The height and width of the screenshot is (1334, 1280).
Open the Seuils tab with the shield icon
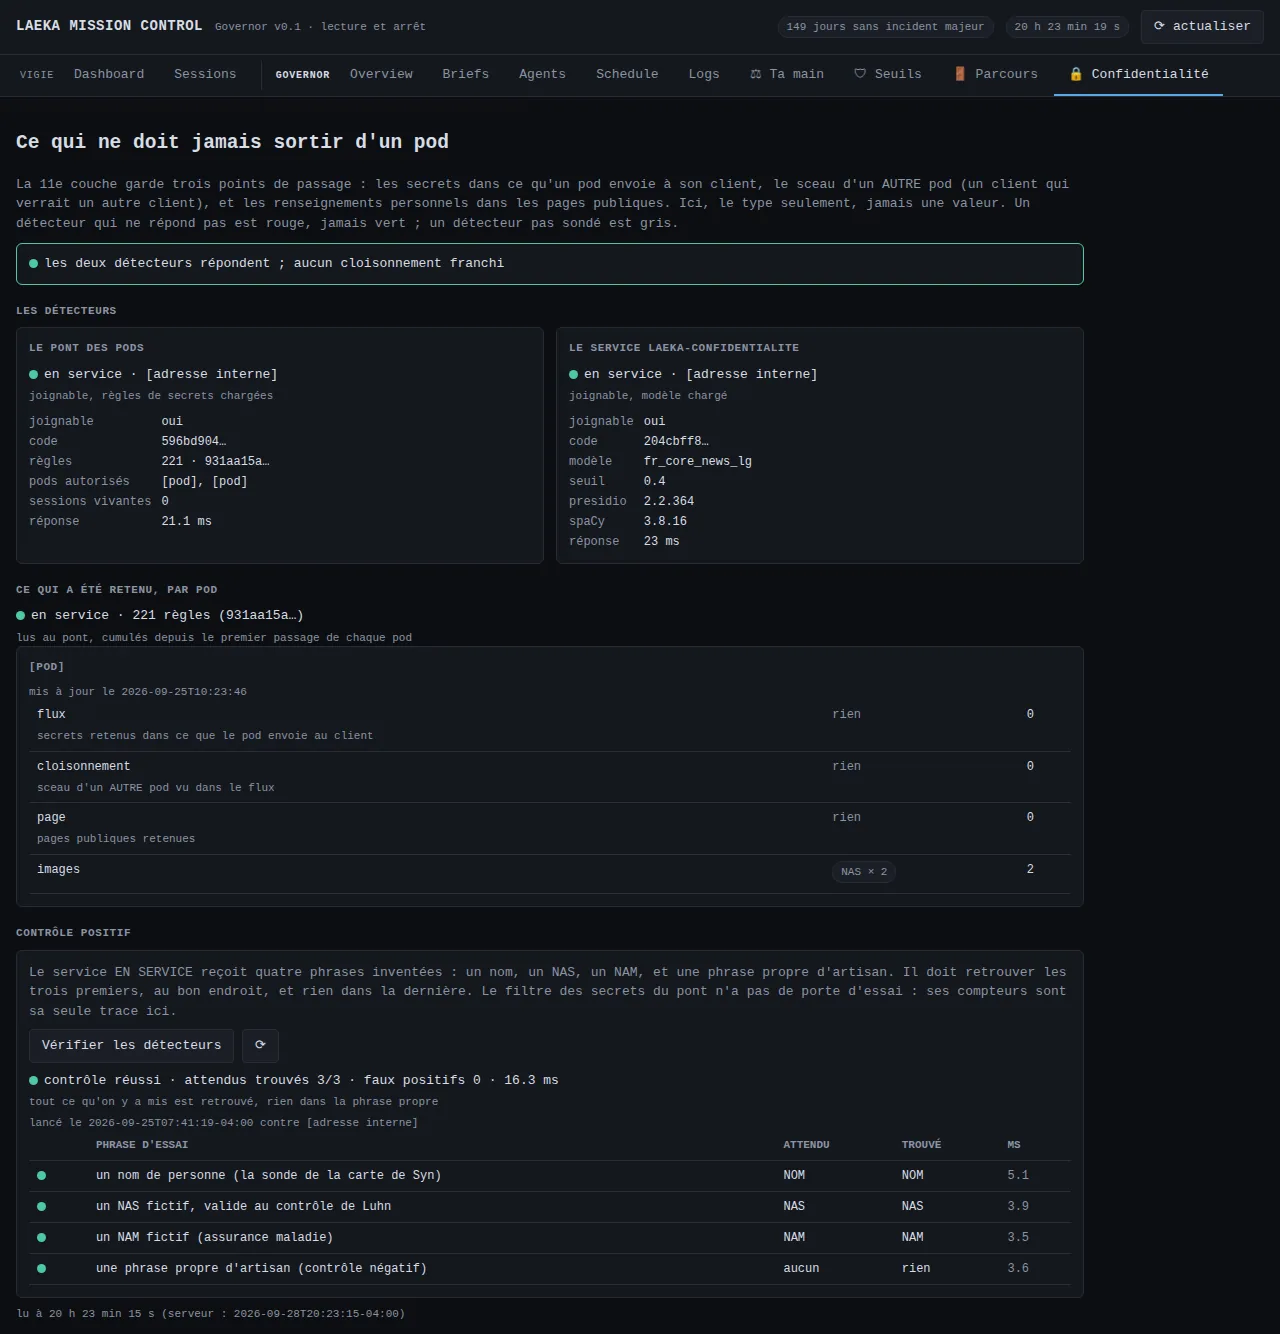click(x=888, y=74)
